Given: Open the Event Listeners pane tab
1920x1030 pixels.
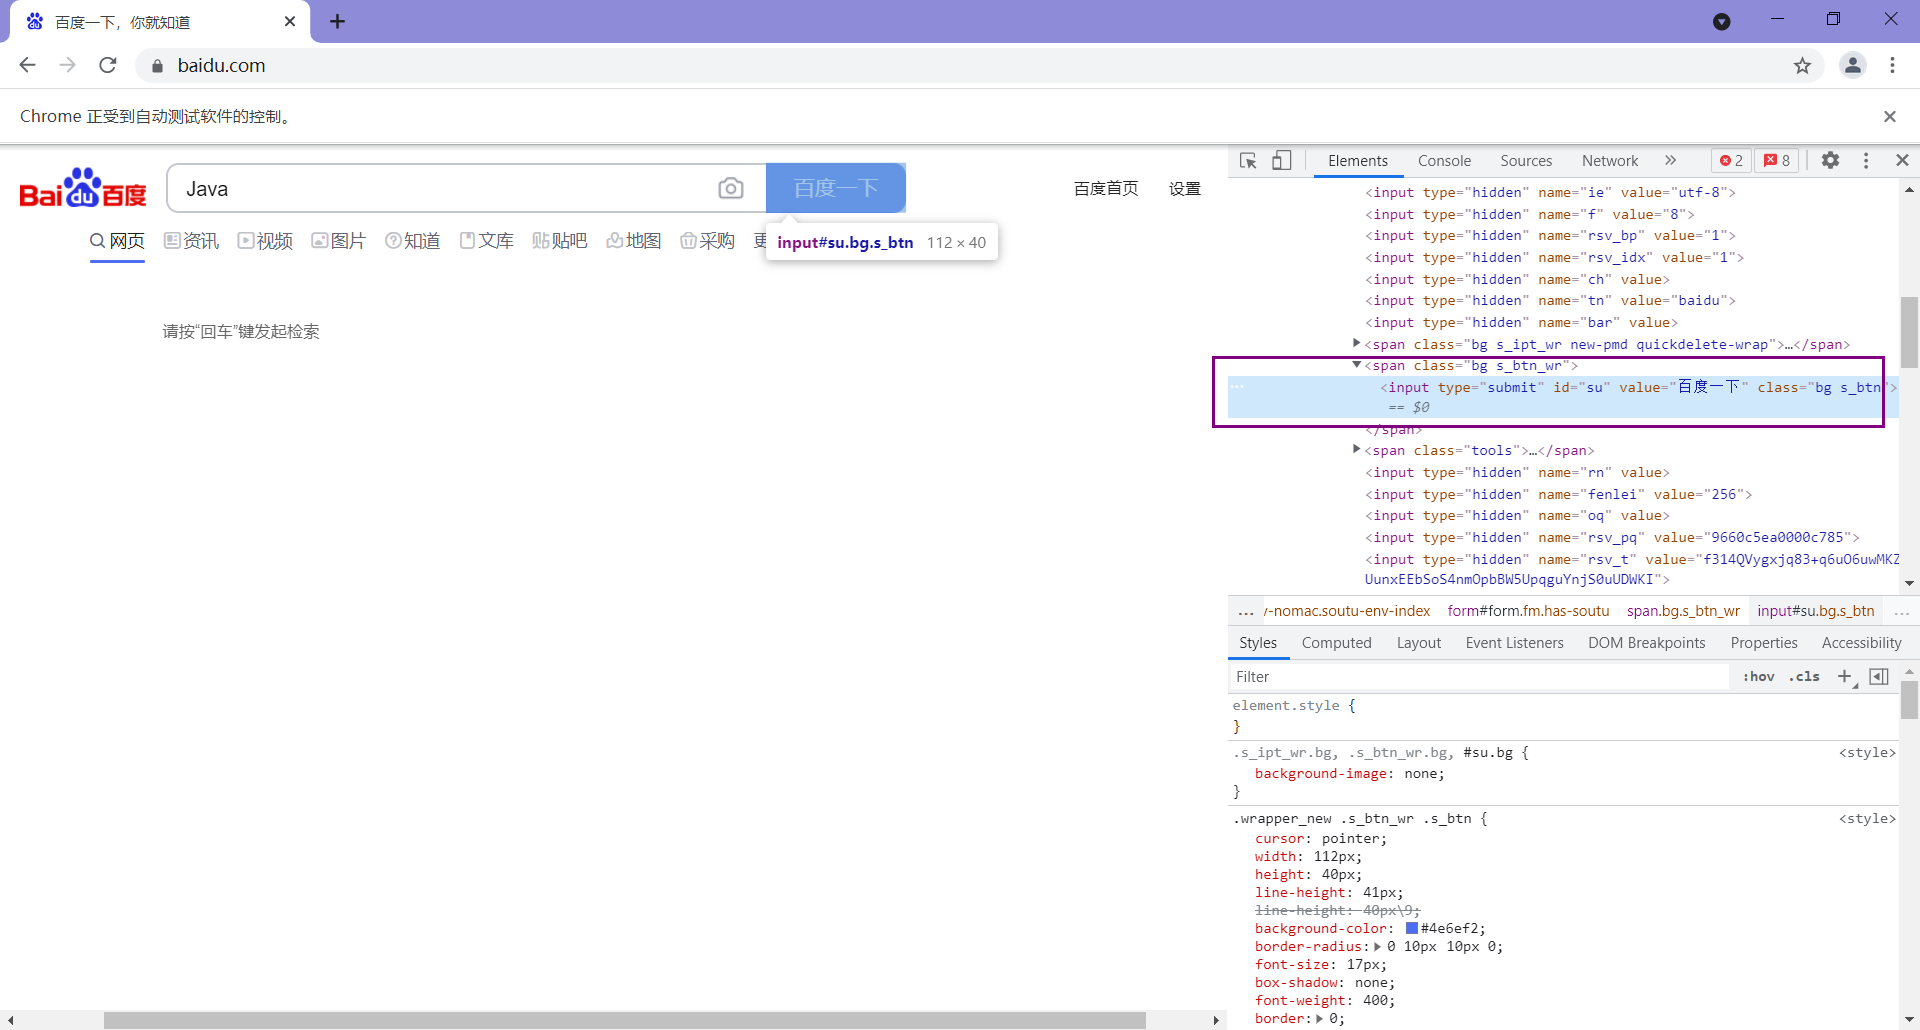Looking at the screenshot, I should pyautogui.click(x=1514, y=643).
